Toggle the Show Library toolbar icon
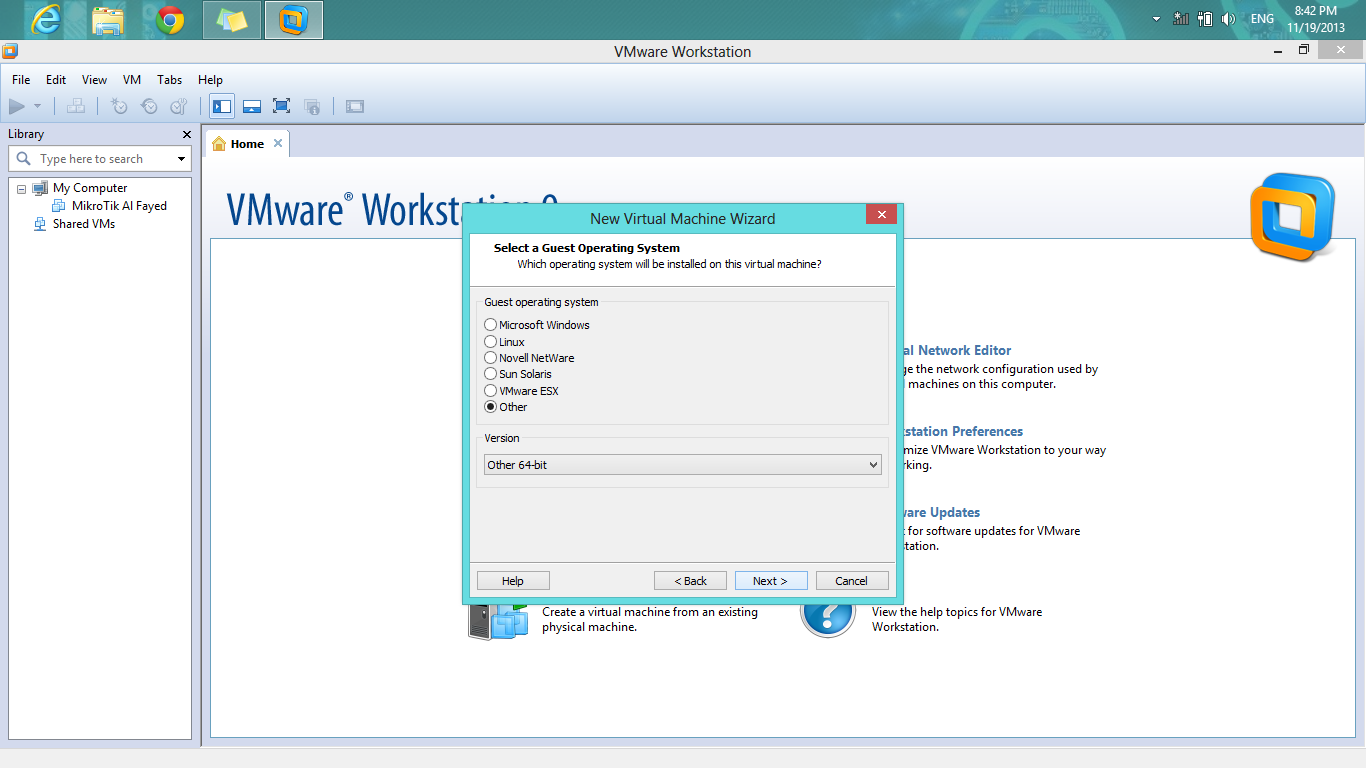The height and width of the screenshot is (768, 1366). [222, 106]
